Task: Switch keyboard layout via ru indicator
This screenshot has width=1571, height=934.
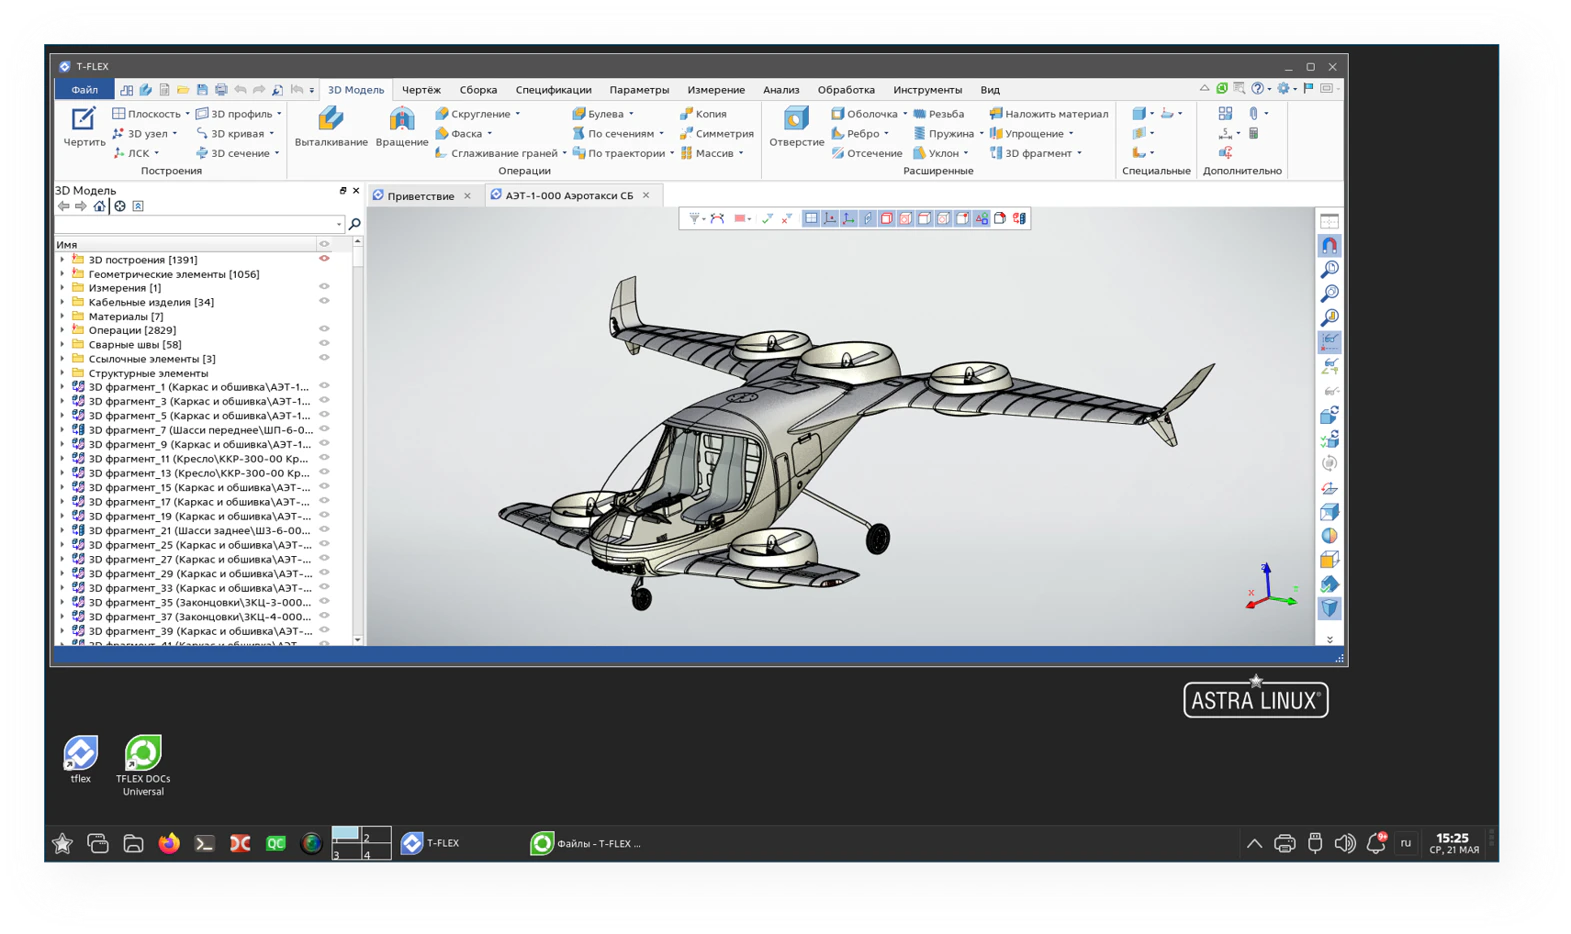Action: pos(1405,843)
